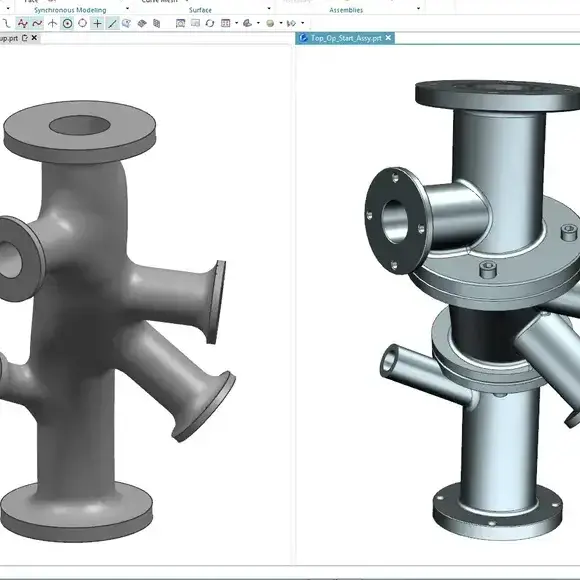Switch to the Top_Op_Start_Assy.prt tab
Screen dimensions: 580x580
[345, 38]
